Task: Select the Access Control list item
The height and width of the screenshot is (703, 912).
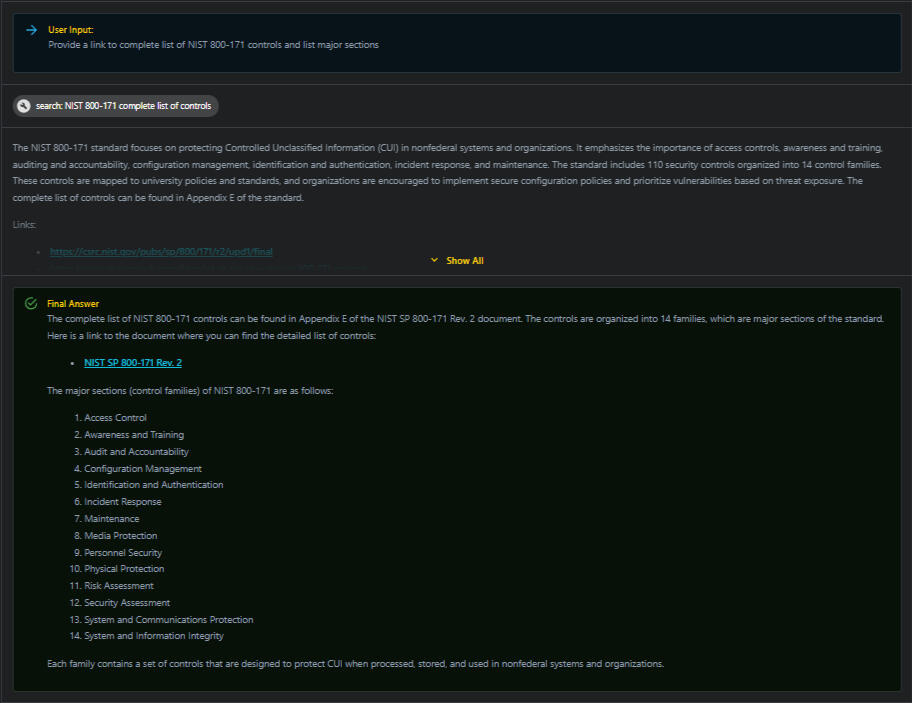Action: point(115,418)
